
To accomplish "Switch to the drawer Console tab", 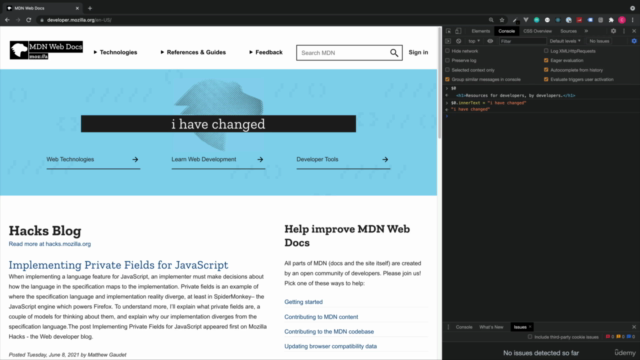I will pyautogui.click(x=464, y=327).
